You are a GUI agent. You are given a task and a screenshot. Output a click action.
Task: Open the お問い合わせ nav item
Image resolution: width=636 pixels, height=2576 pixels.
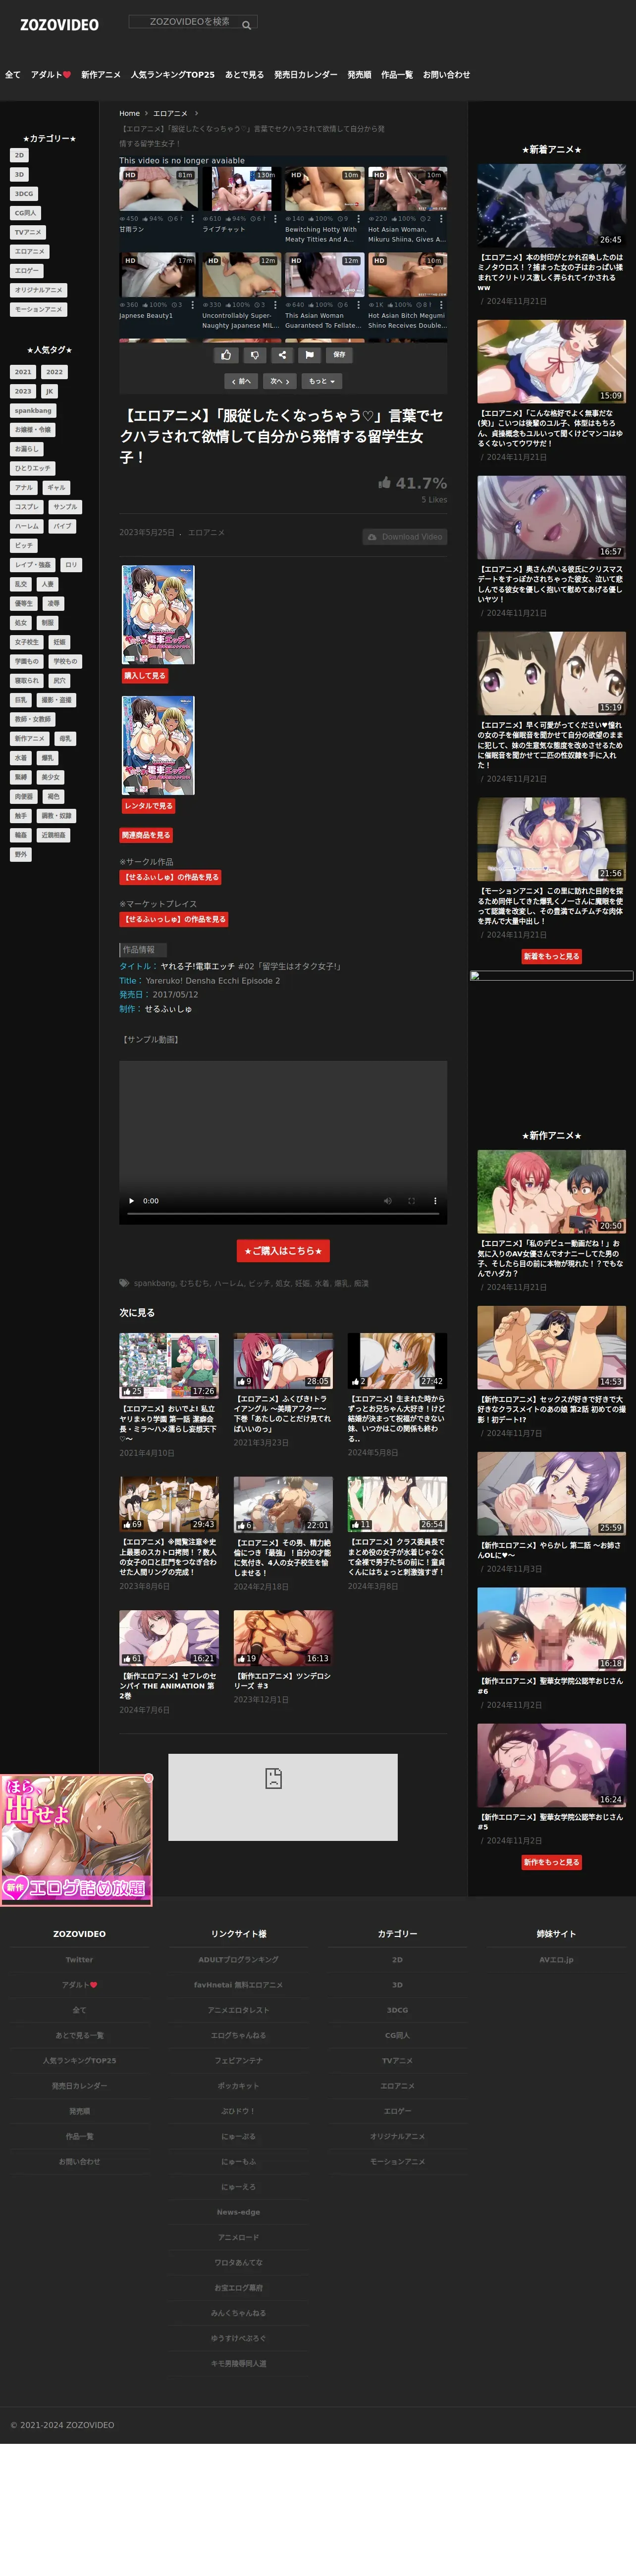point(446,75)
